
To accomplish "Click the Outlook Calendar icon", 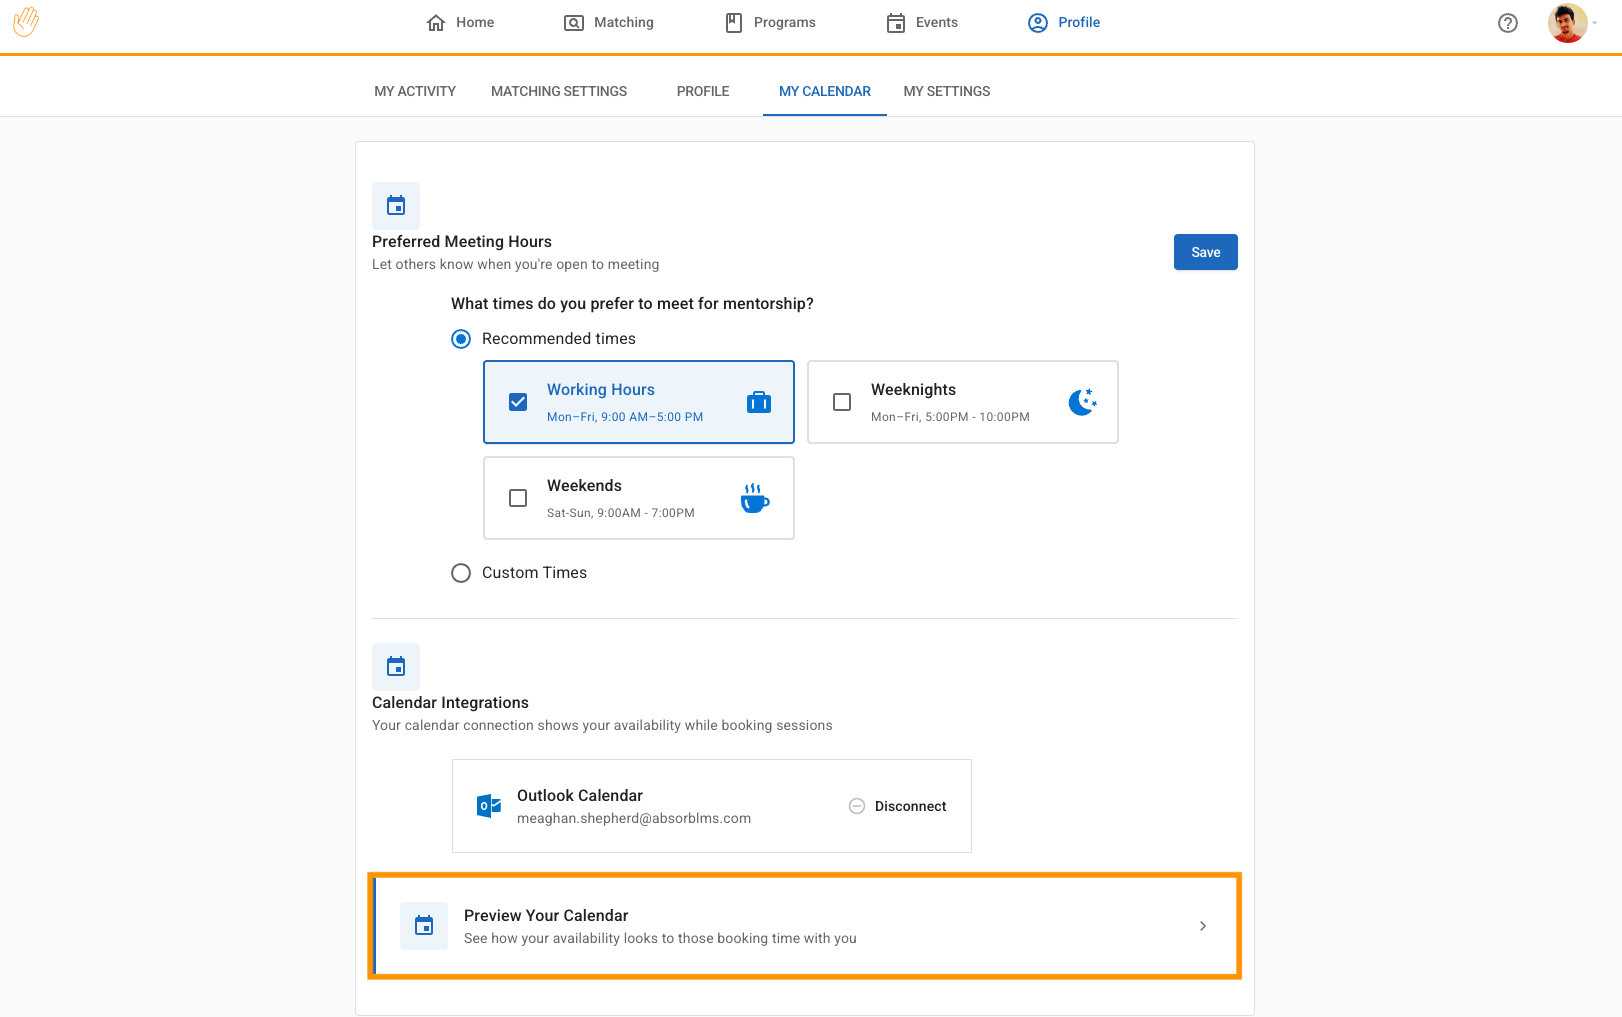I will tap(489, 806).
